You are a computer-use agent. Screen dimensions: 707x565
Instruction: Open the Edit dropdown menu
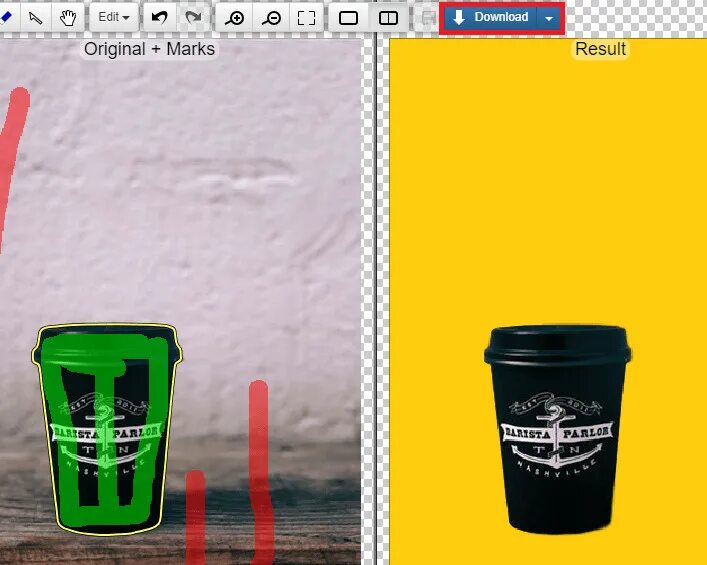click(x=114, y=18)
